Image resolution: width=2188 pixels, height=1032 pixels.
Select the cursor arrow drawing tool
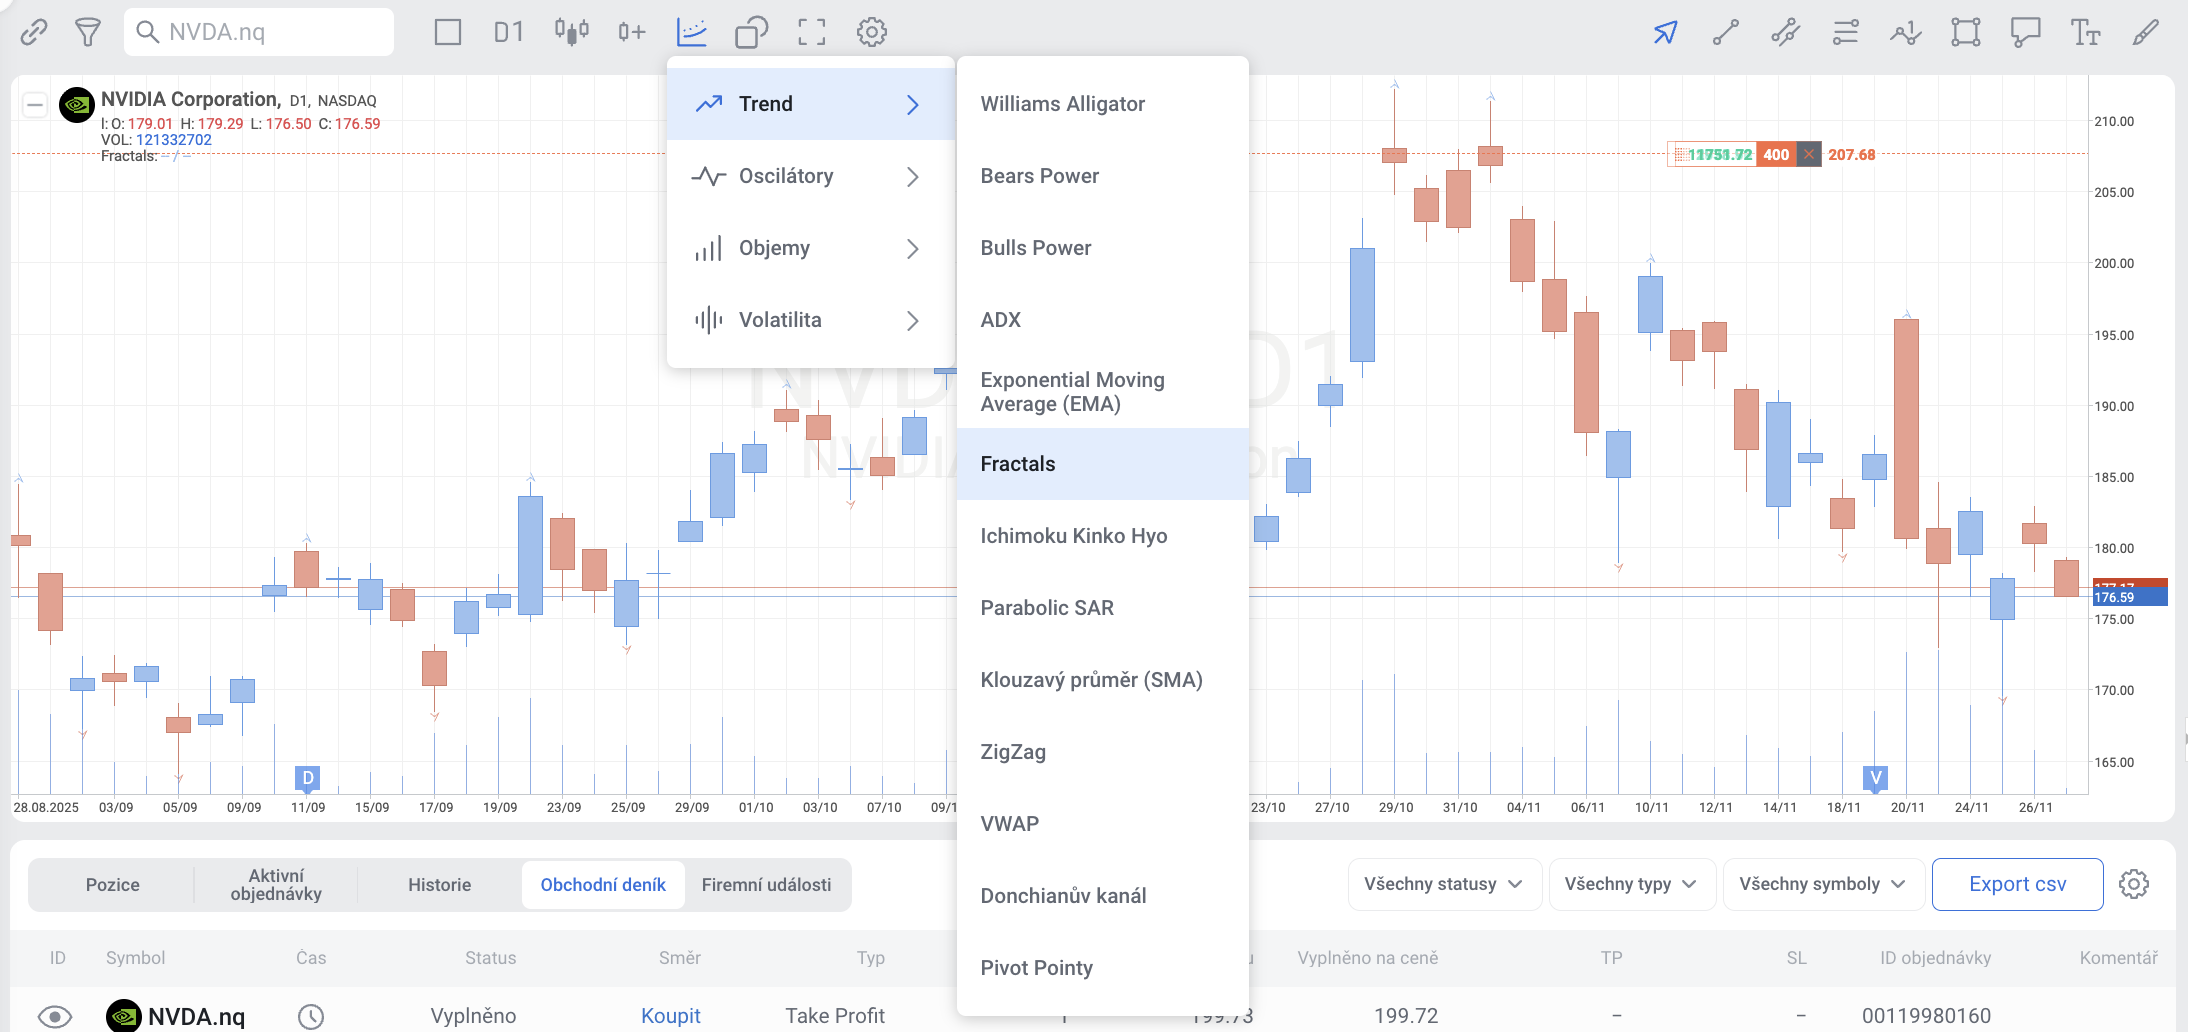point(1665,32)
